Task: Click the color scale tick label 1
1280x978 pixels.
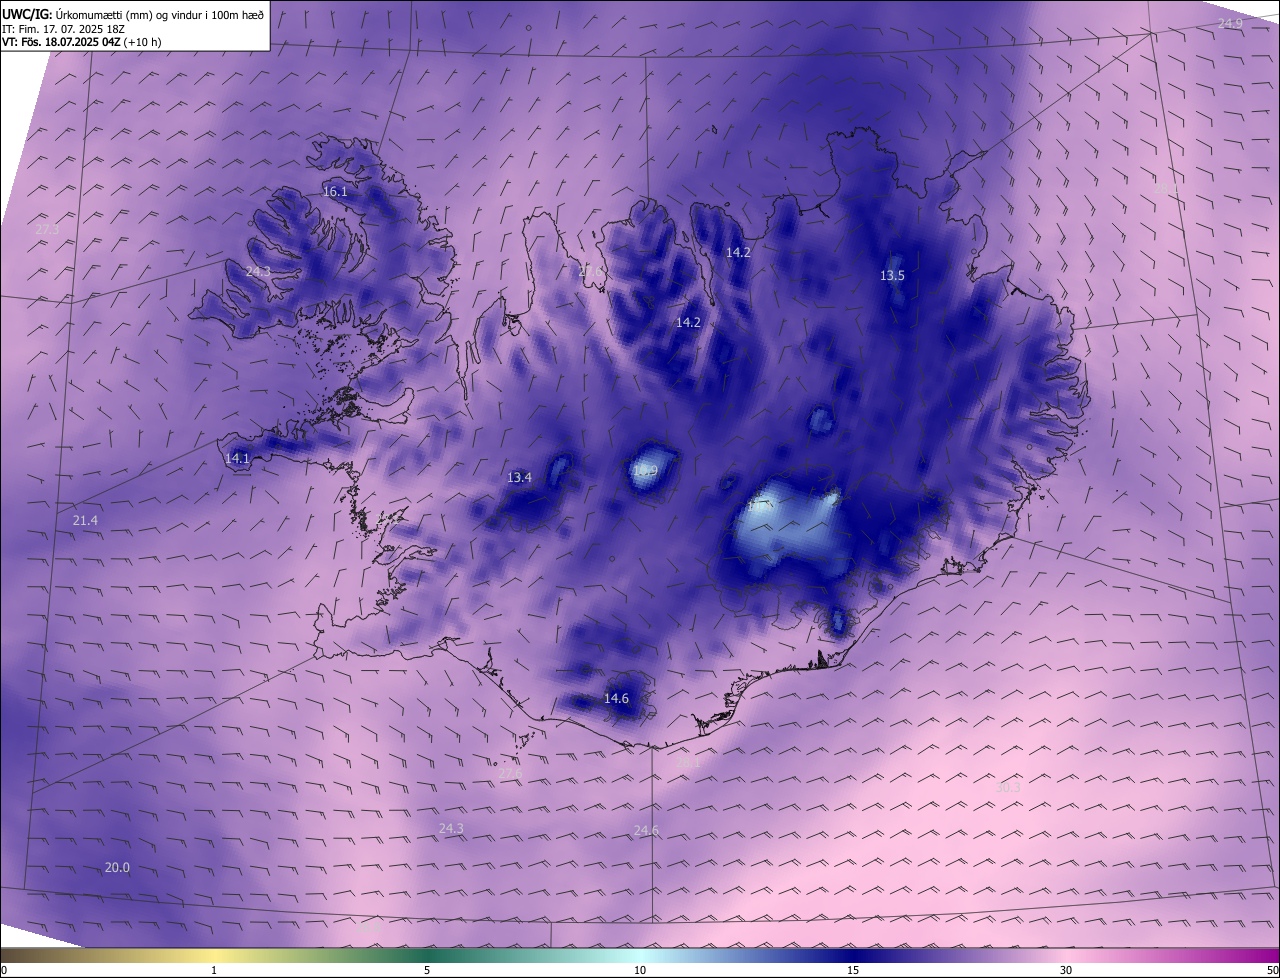Action: pos(214,970)
